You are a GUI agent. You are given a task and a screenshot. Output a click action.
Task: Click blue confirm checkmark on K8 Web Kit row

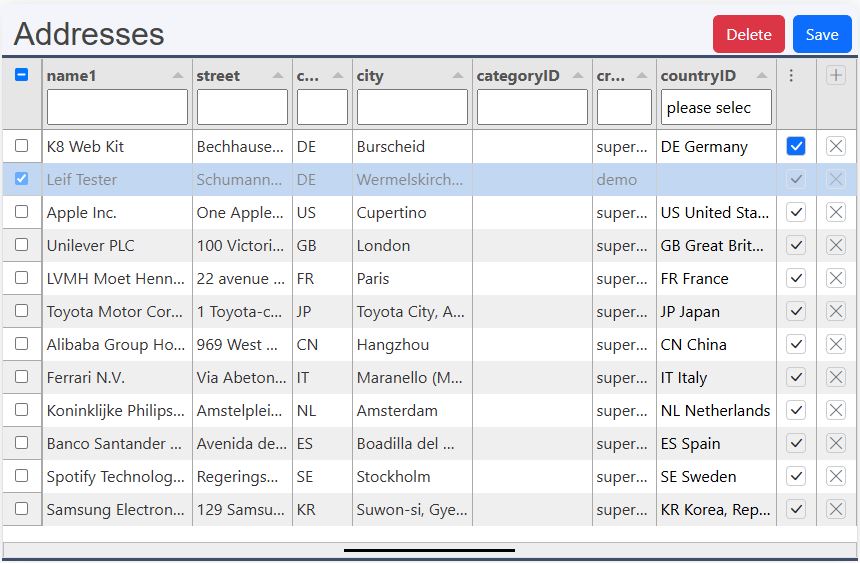(x=796, y=146)
